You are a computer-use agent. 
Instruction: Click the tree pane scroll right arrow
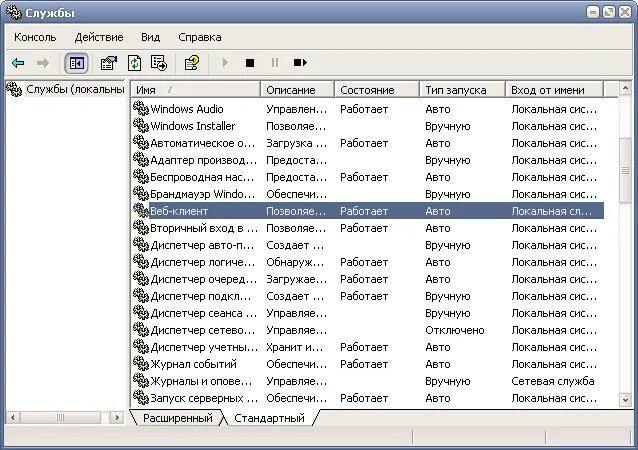(117, 417)
